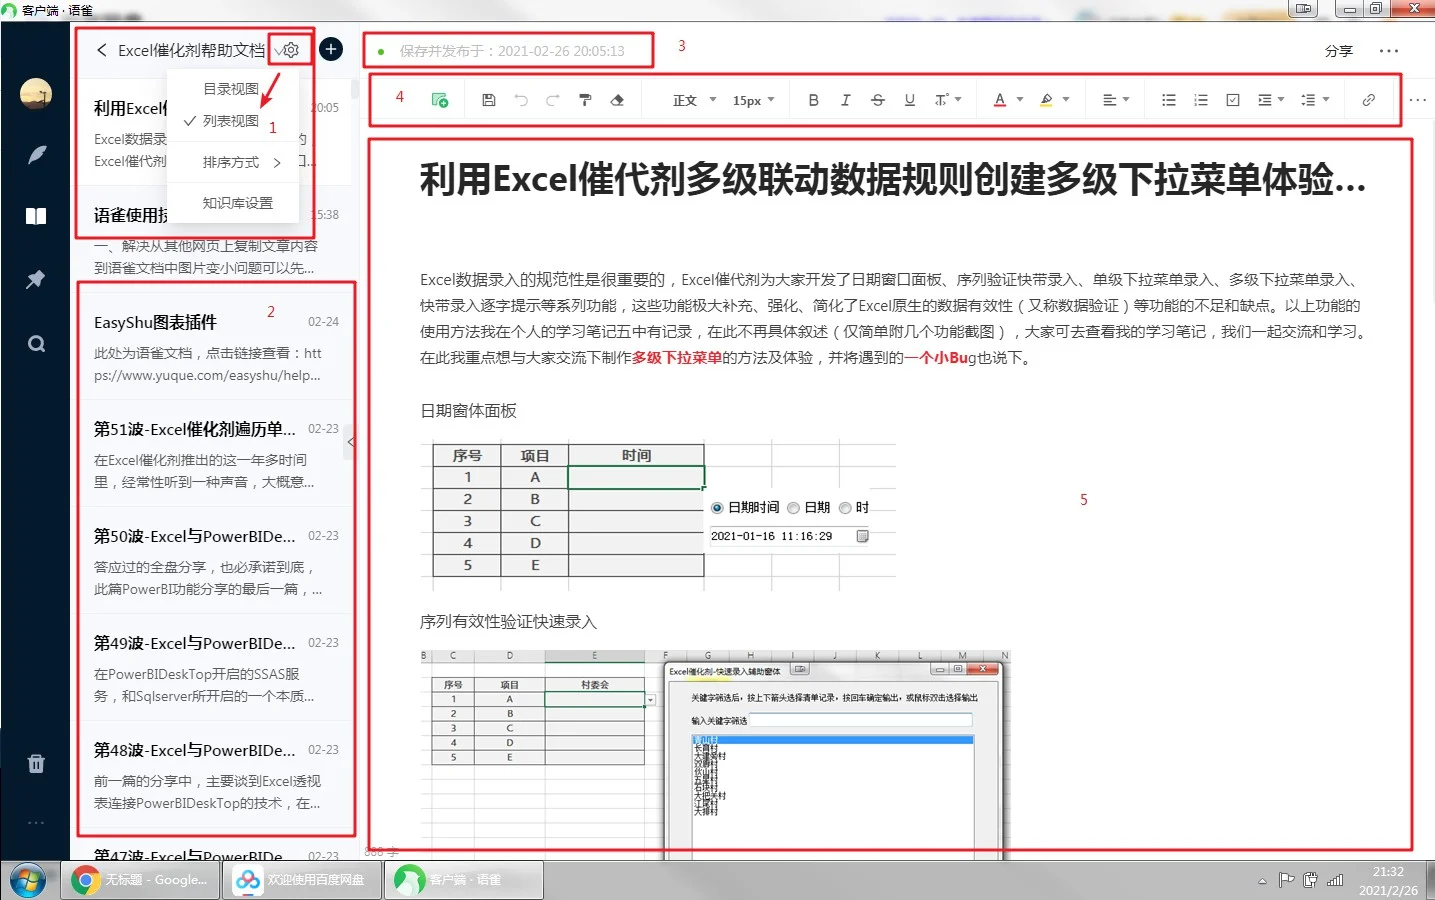Activate the format painter tool
The width and height of the screenshot is (1435, 900).
[x=585, y=100]
